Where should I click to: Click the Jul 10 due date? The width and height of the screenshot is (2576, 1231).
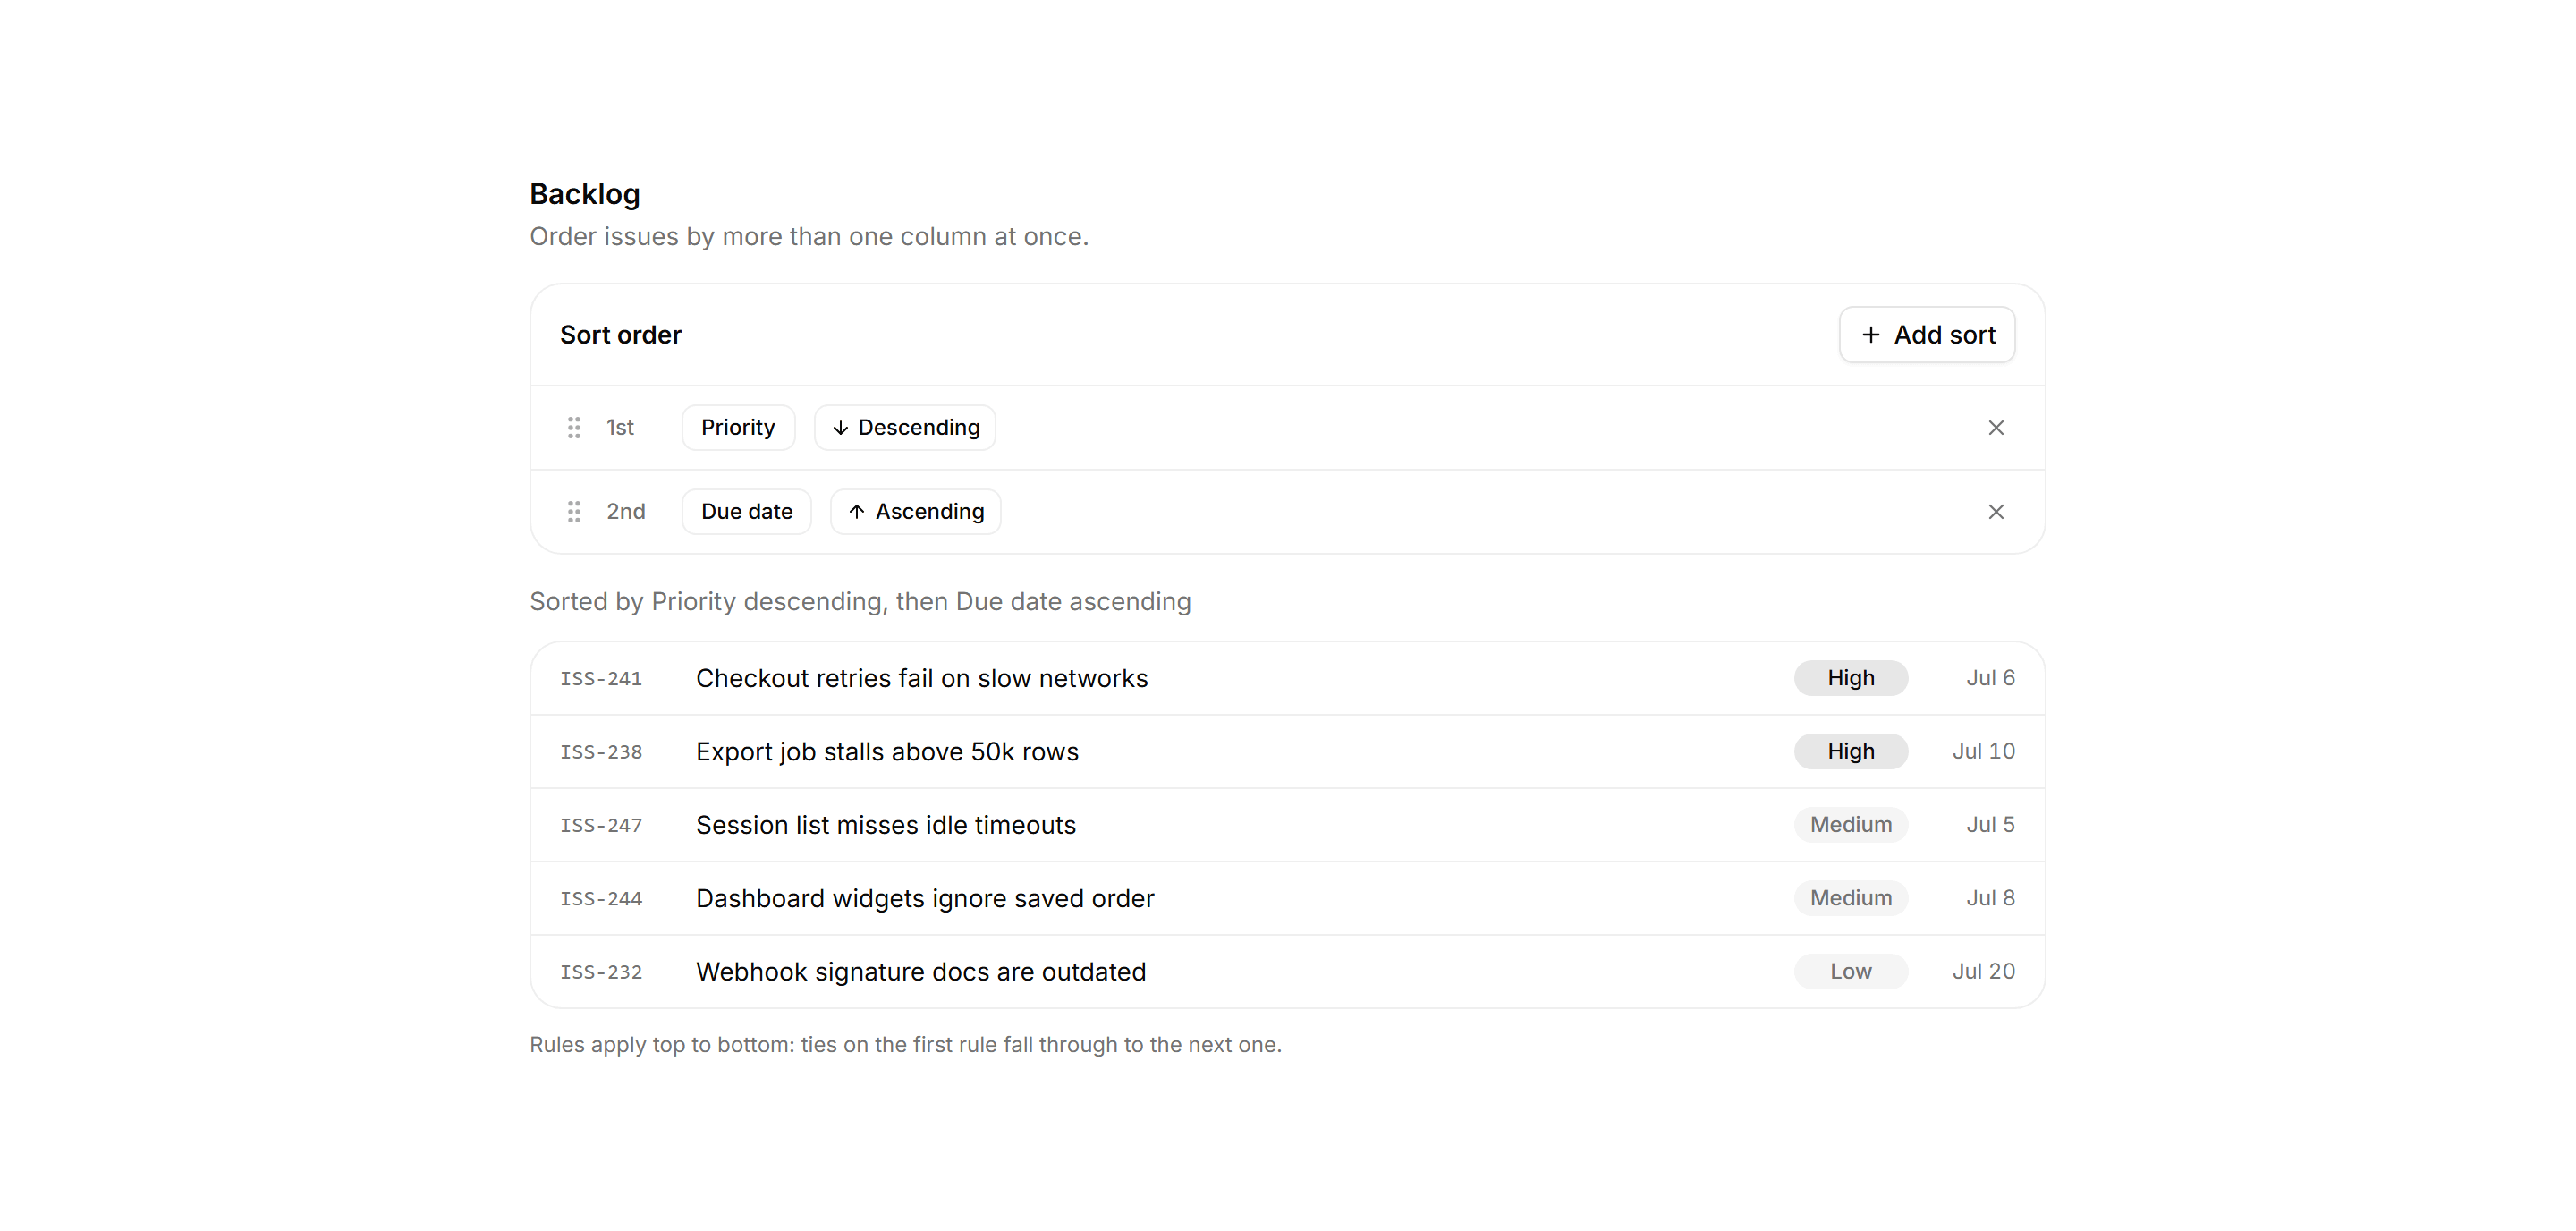pos(1984,752)
